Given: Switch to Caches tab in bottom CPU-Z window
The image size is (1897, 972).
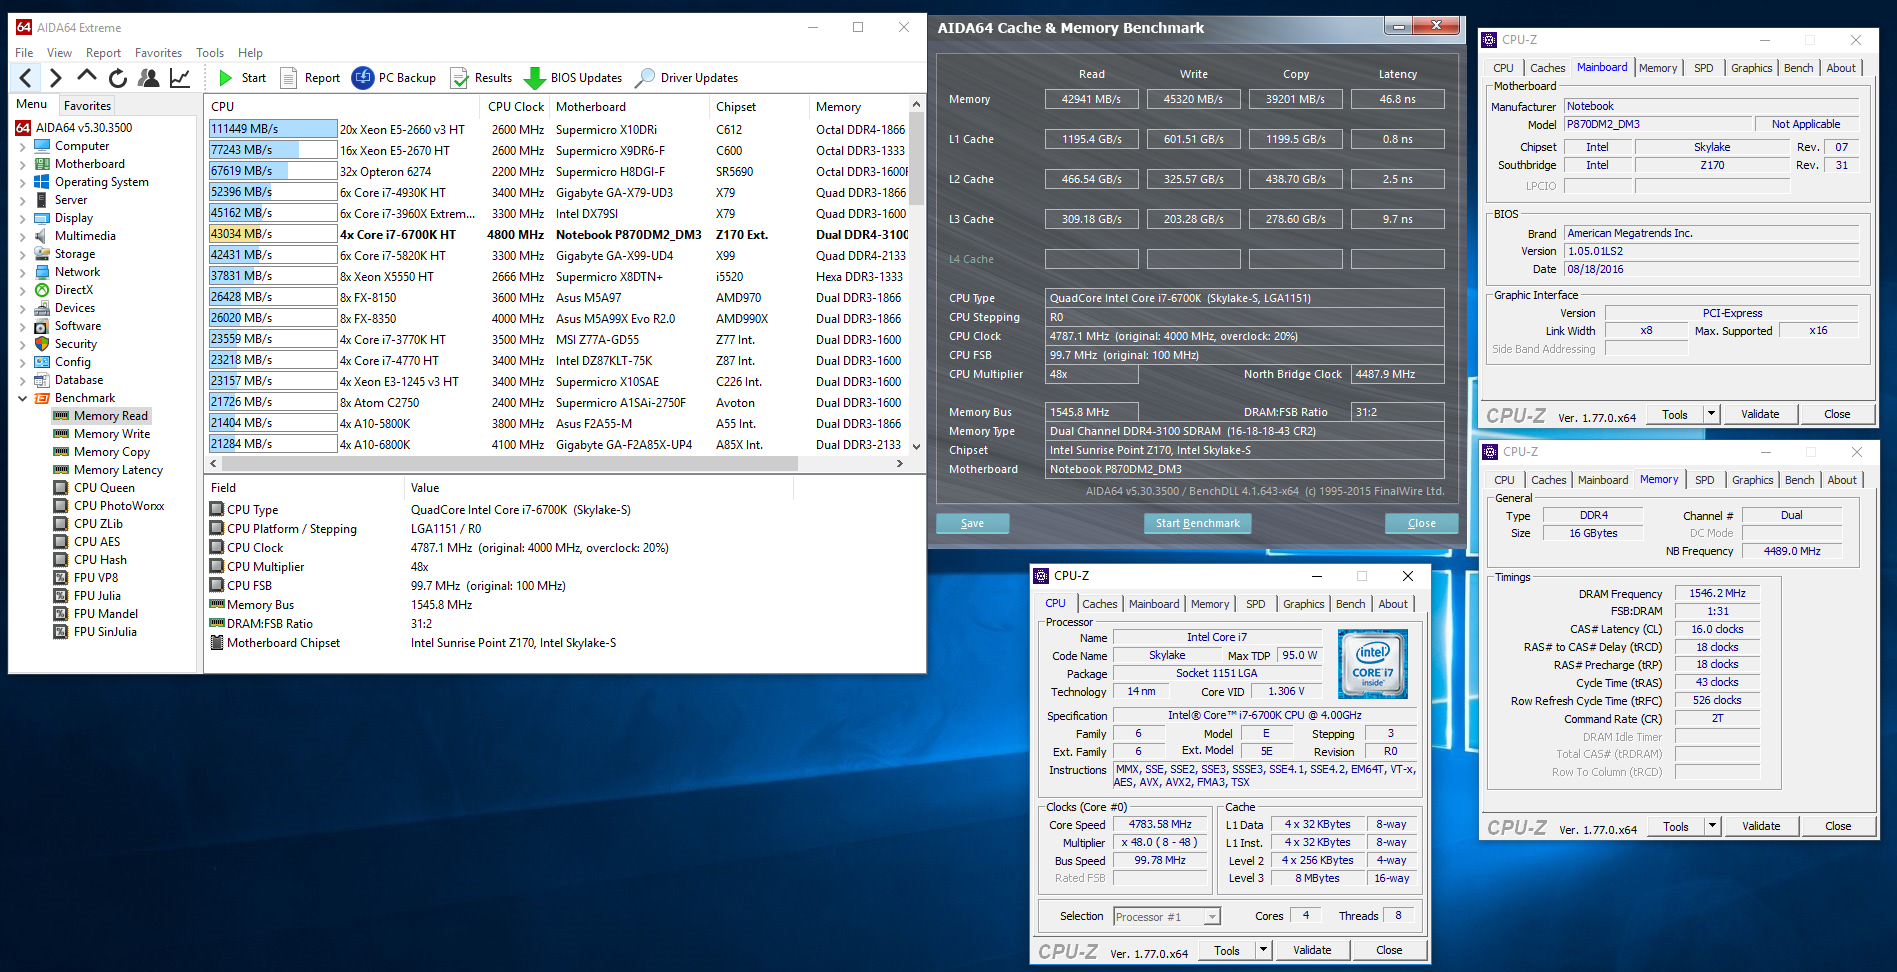Looking at the screenshot, I should [1099, 604].
